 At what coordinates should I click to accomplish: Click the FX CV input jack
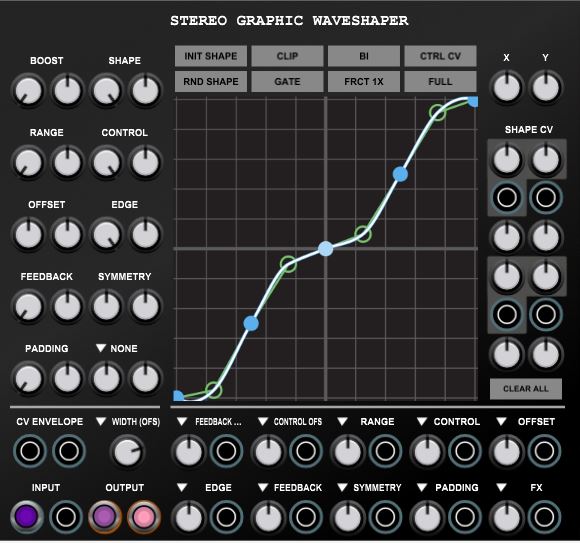point(544,517)
